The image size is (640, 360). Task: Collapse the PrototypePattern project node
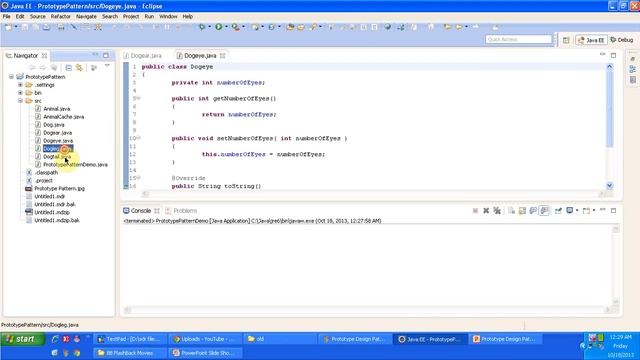click(x=11, y=77)
